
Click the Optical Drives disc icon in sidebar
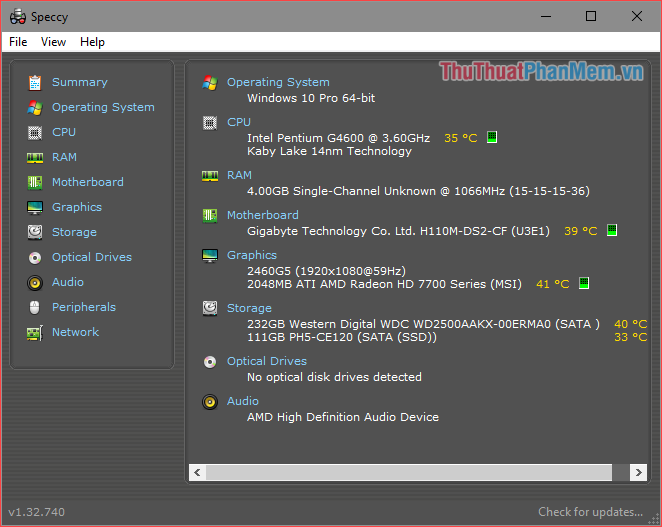click(x=35, y=258)
